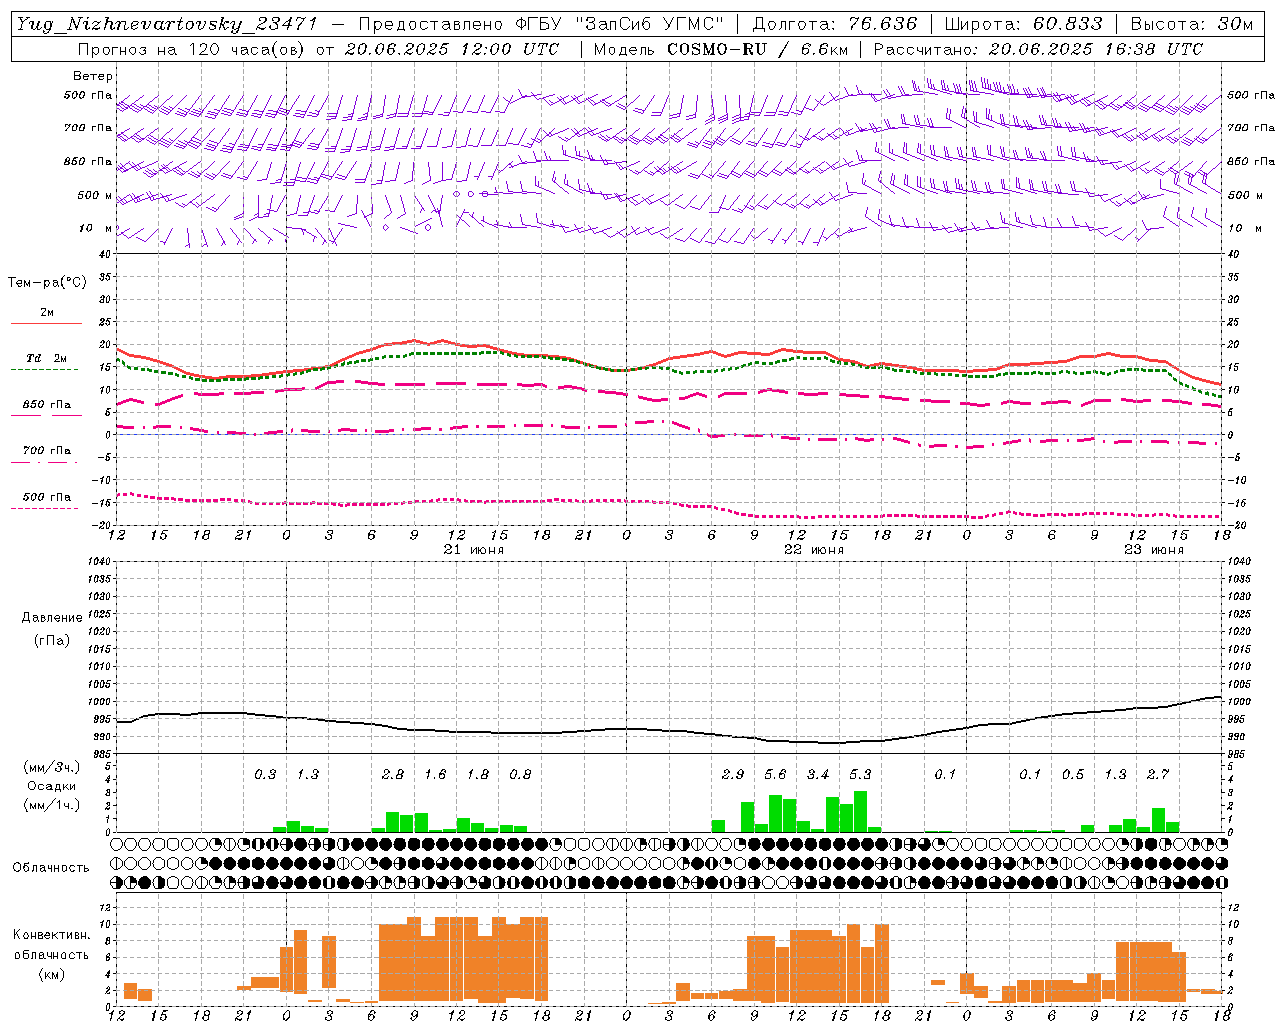Image resolution: width=1280 pixels, height=1024 pixels.
Task: Click the Высота: 30м value
Action: pos(1192,24)
